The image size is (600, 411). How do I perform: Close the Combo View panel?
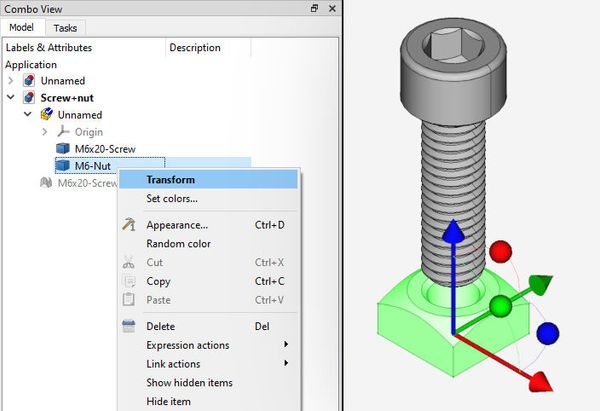click(332, 8)
